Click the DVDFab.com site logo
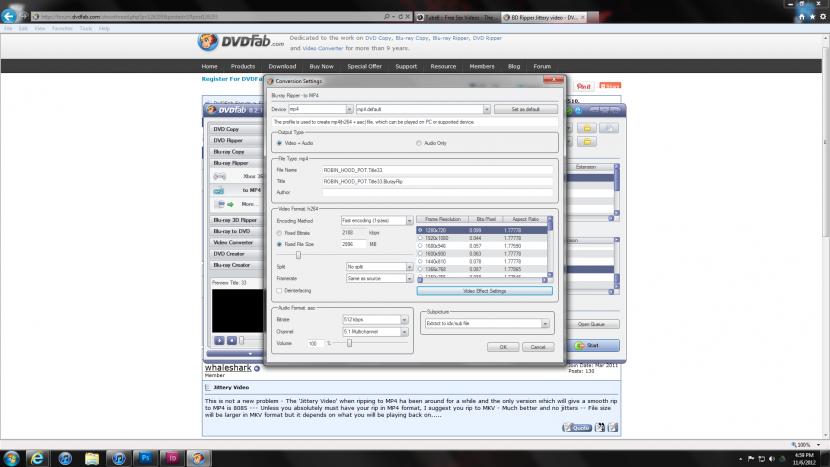This screenshot has height=467, width=830. [241, 41]
